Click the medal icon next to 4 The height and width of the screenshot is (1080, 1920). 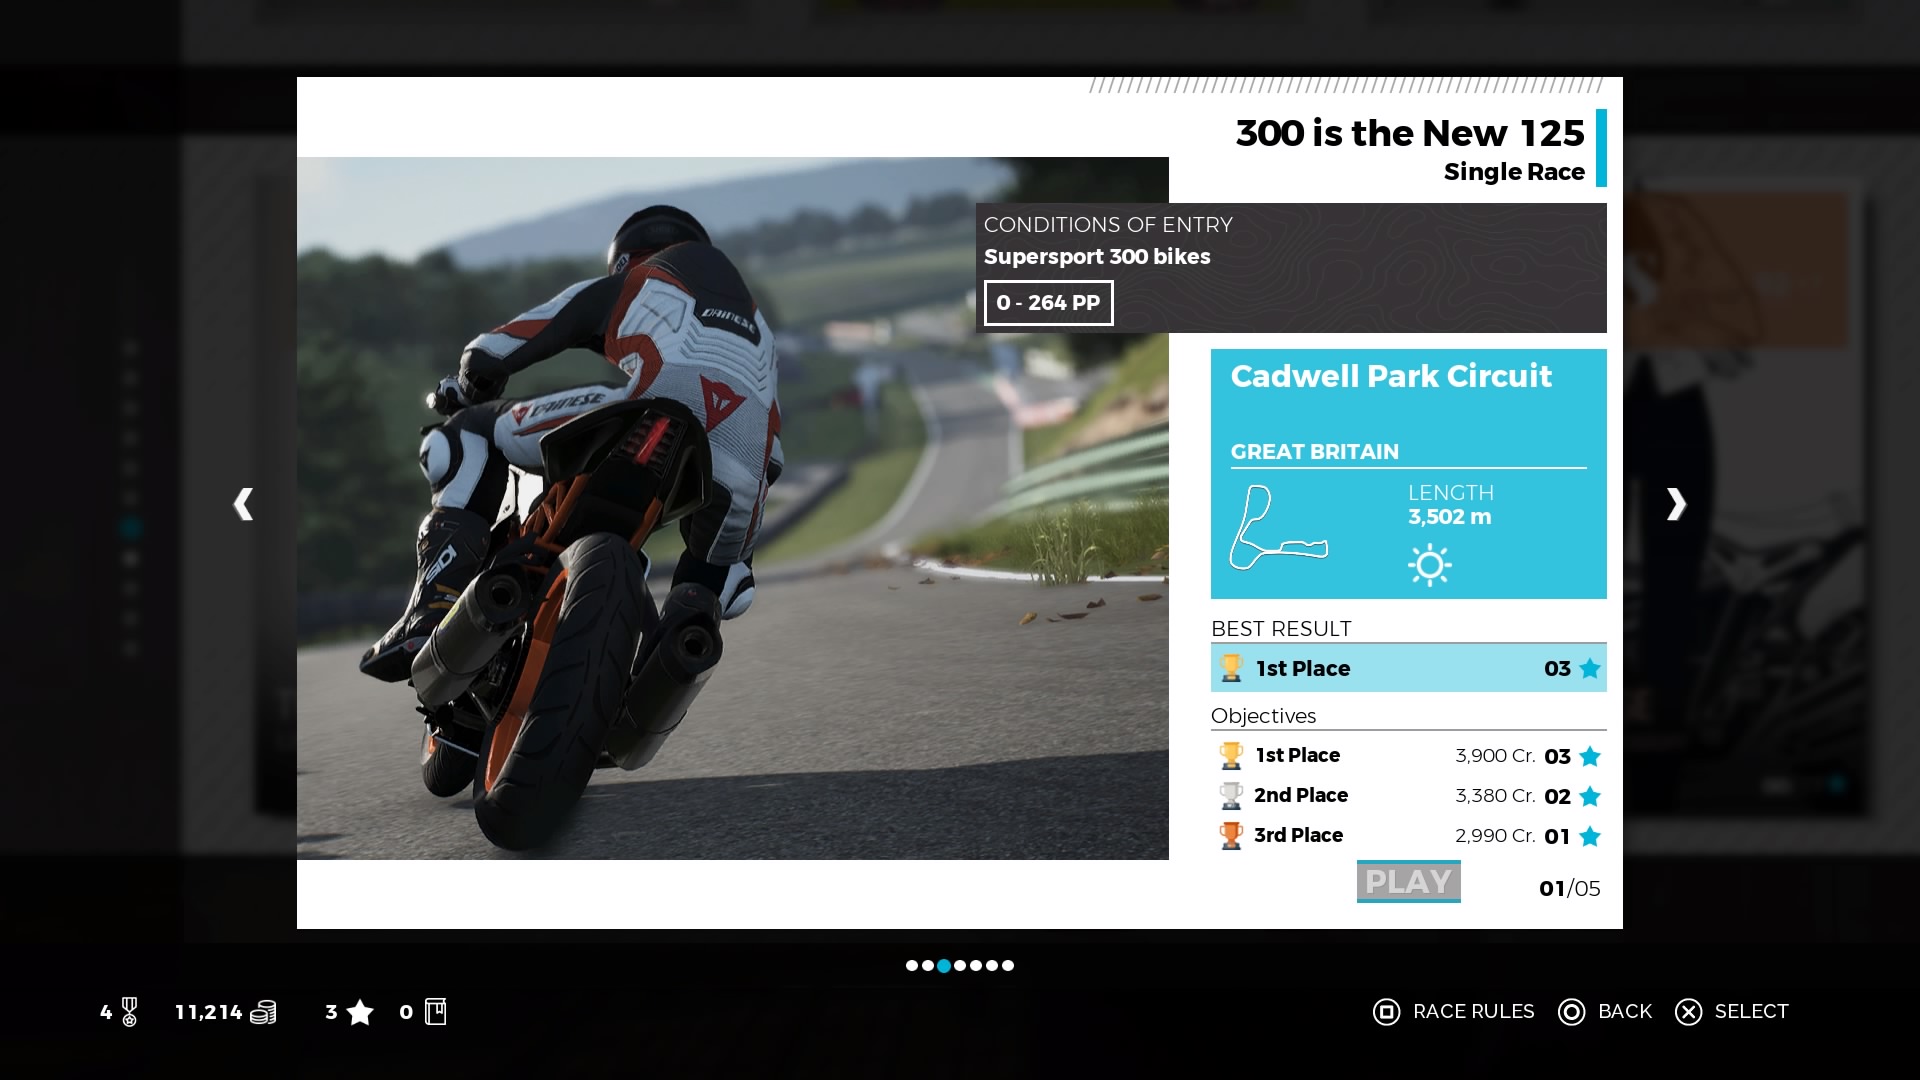pyautogui.click(x=129, y=1012)
